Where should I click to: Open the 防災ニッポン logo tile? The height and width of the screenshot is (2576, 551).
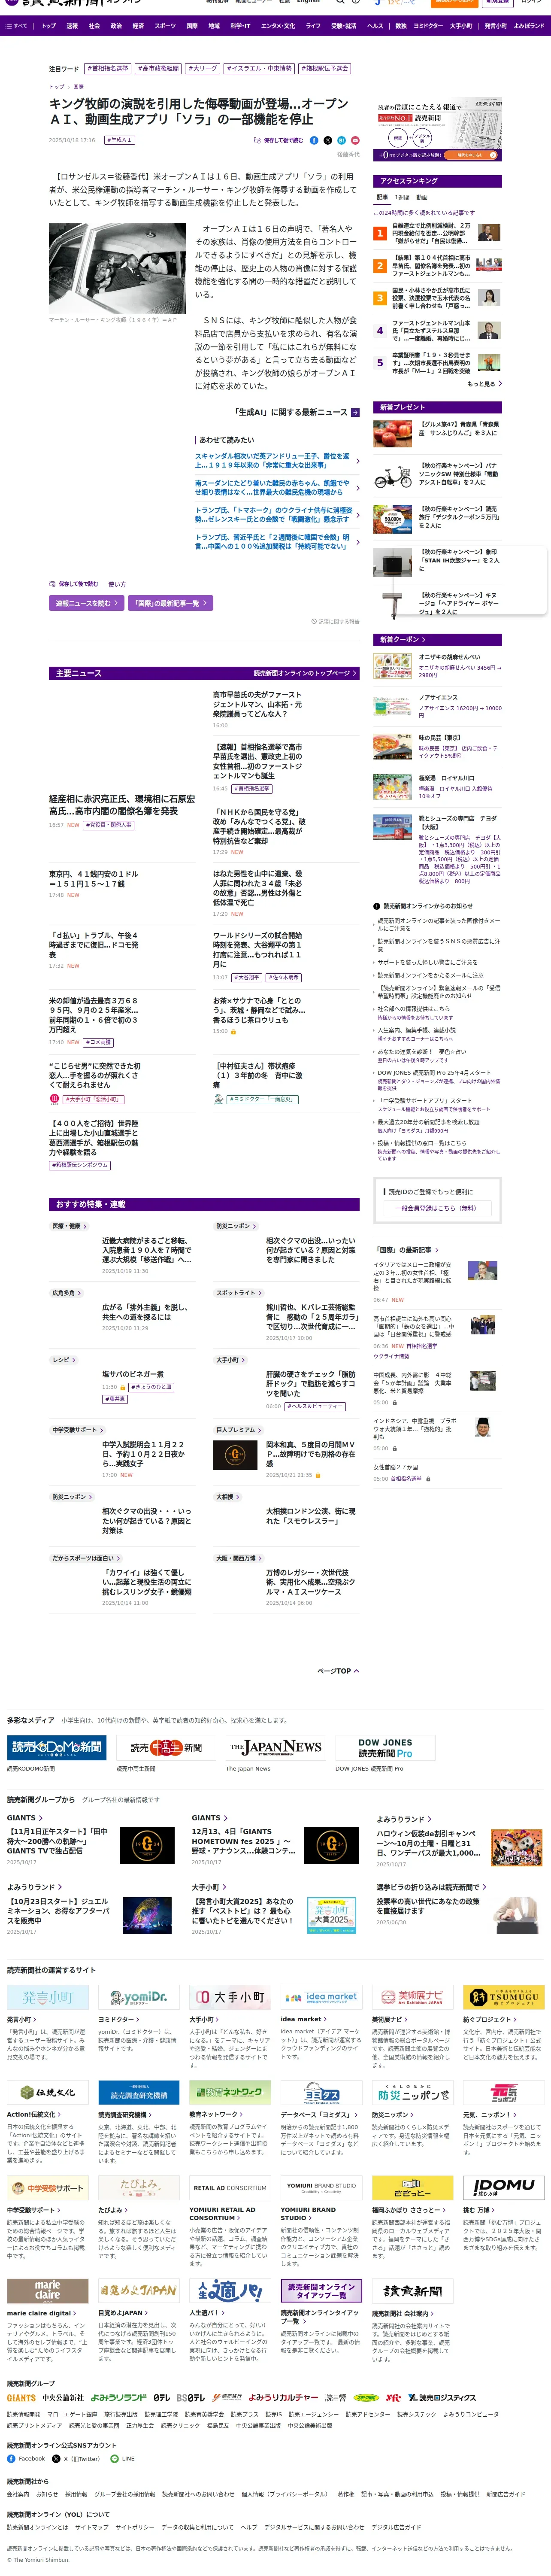(413, 2092)
